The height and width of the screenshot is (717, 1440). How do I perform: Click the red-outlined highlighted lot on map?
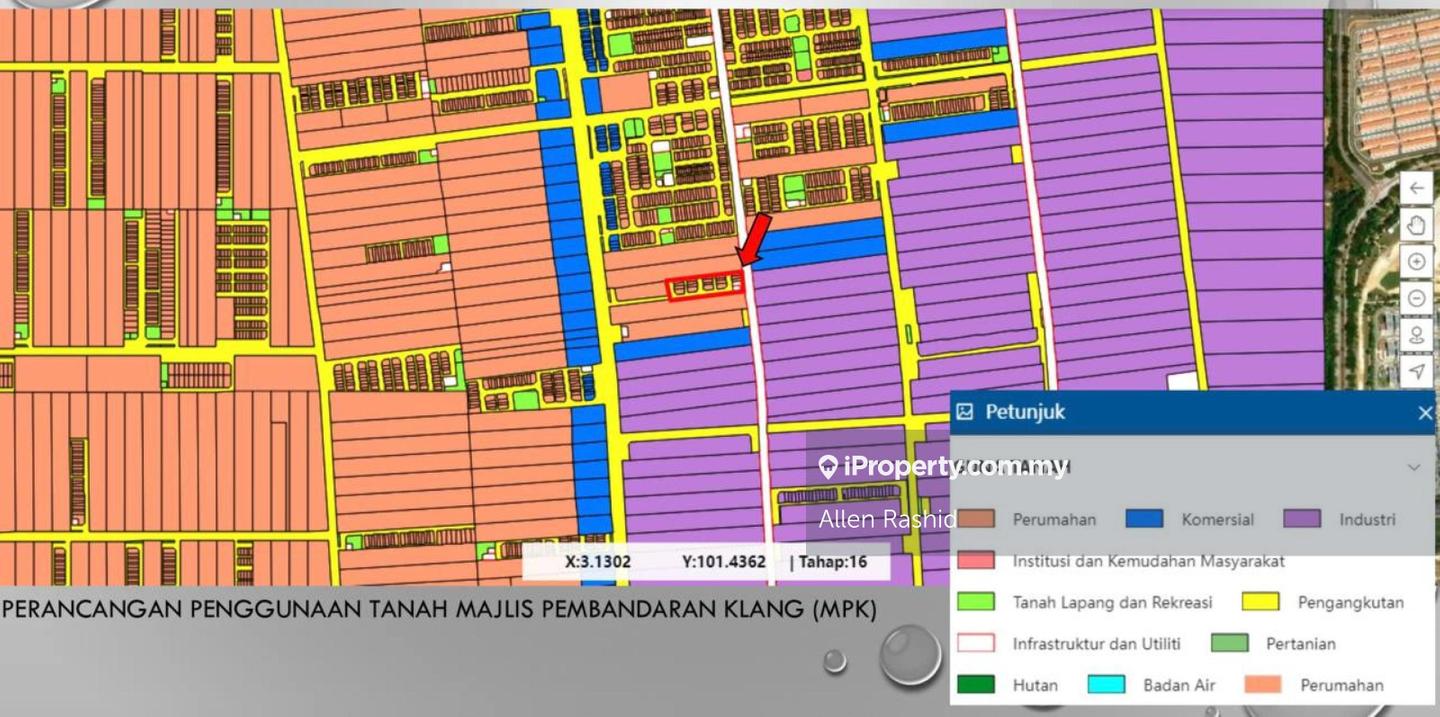(705, 287)
